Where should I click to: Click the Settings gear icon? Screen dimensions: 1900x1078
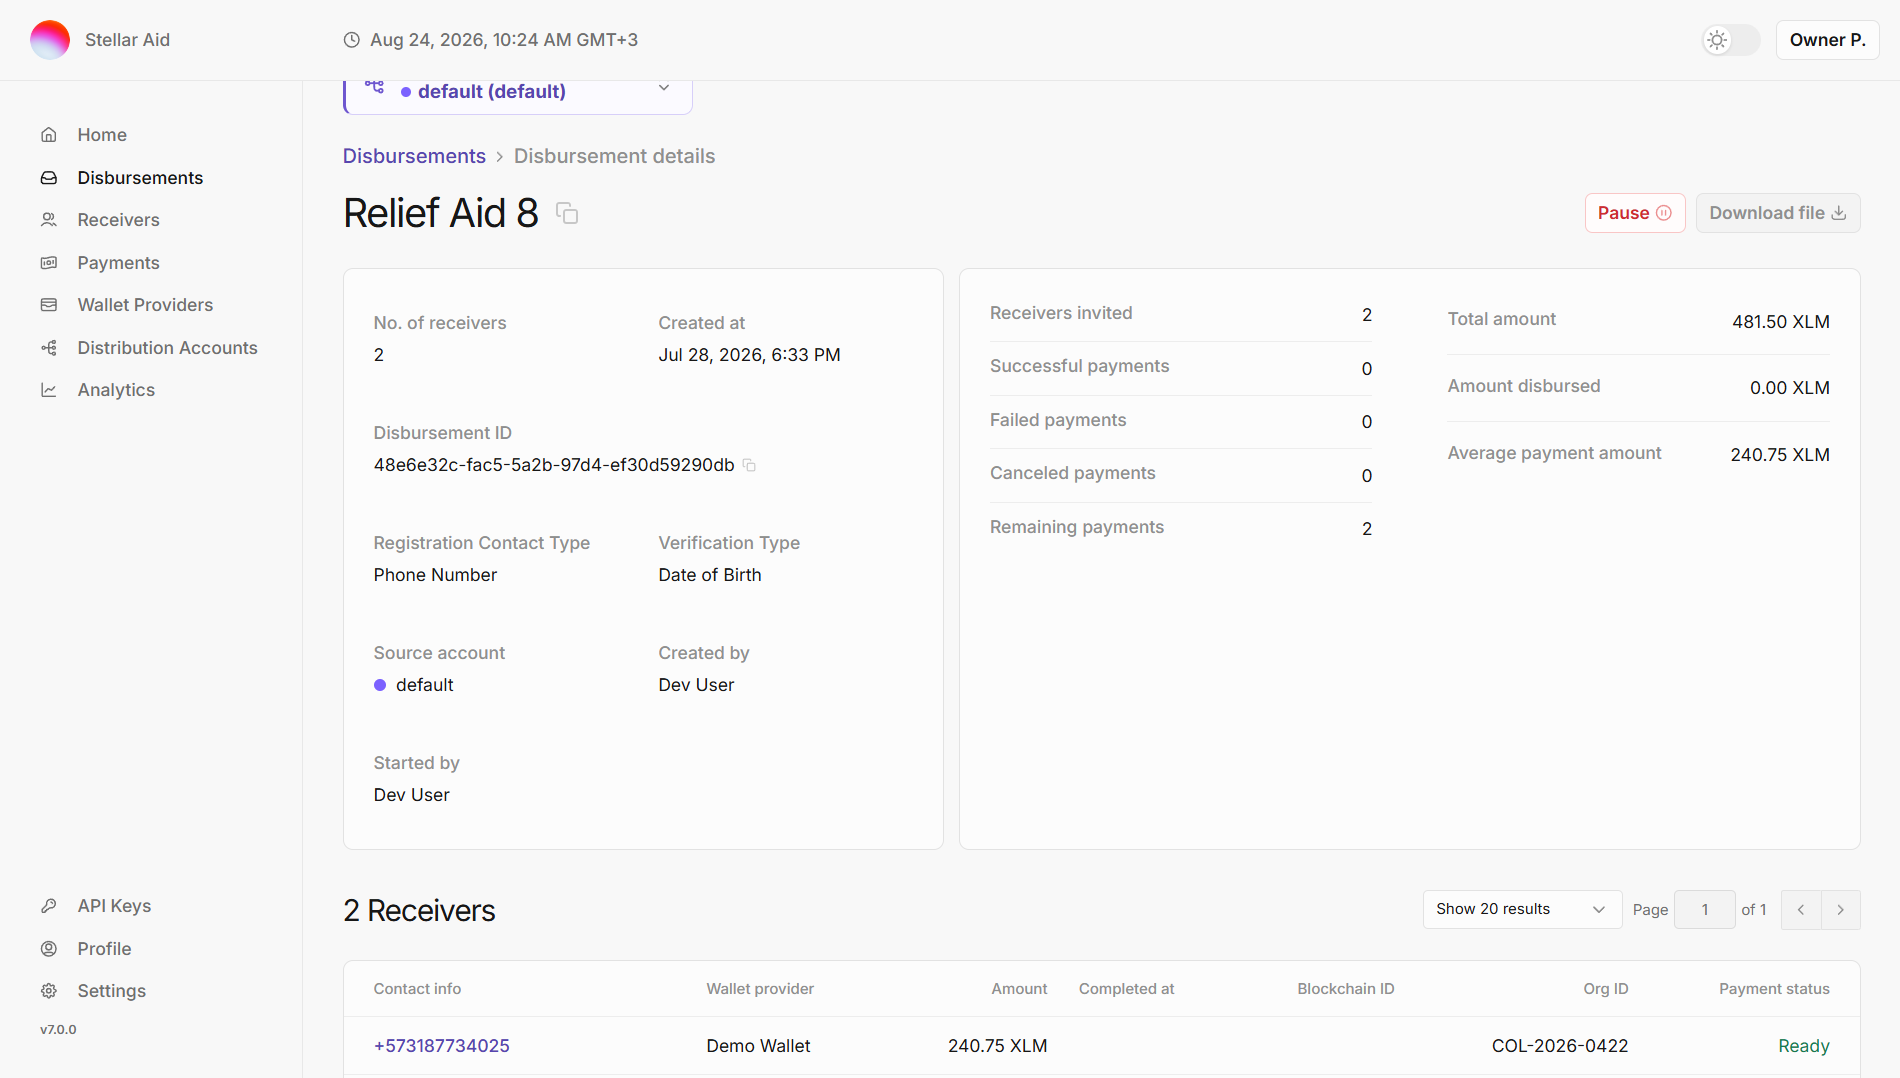48,991
